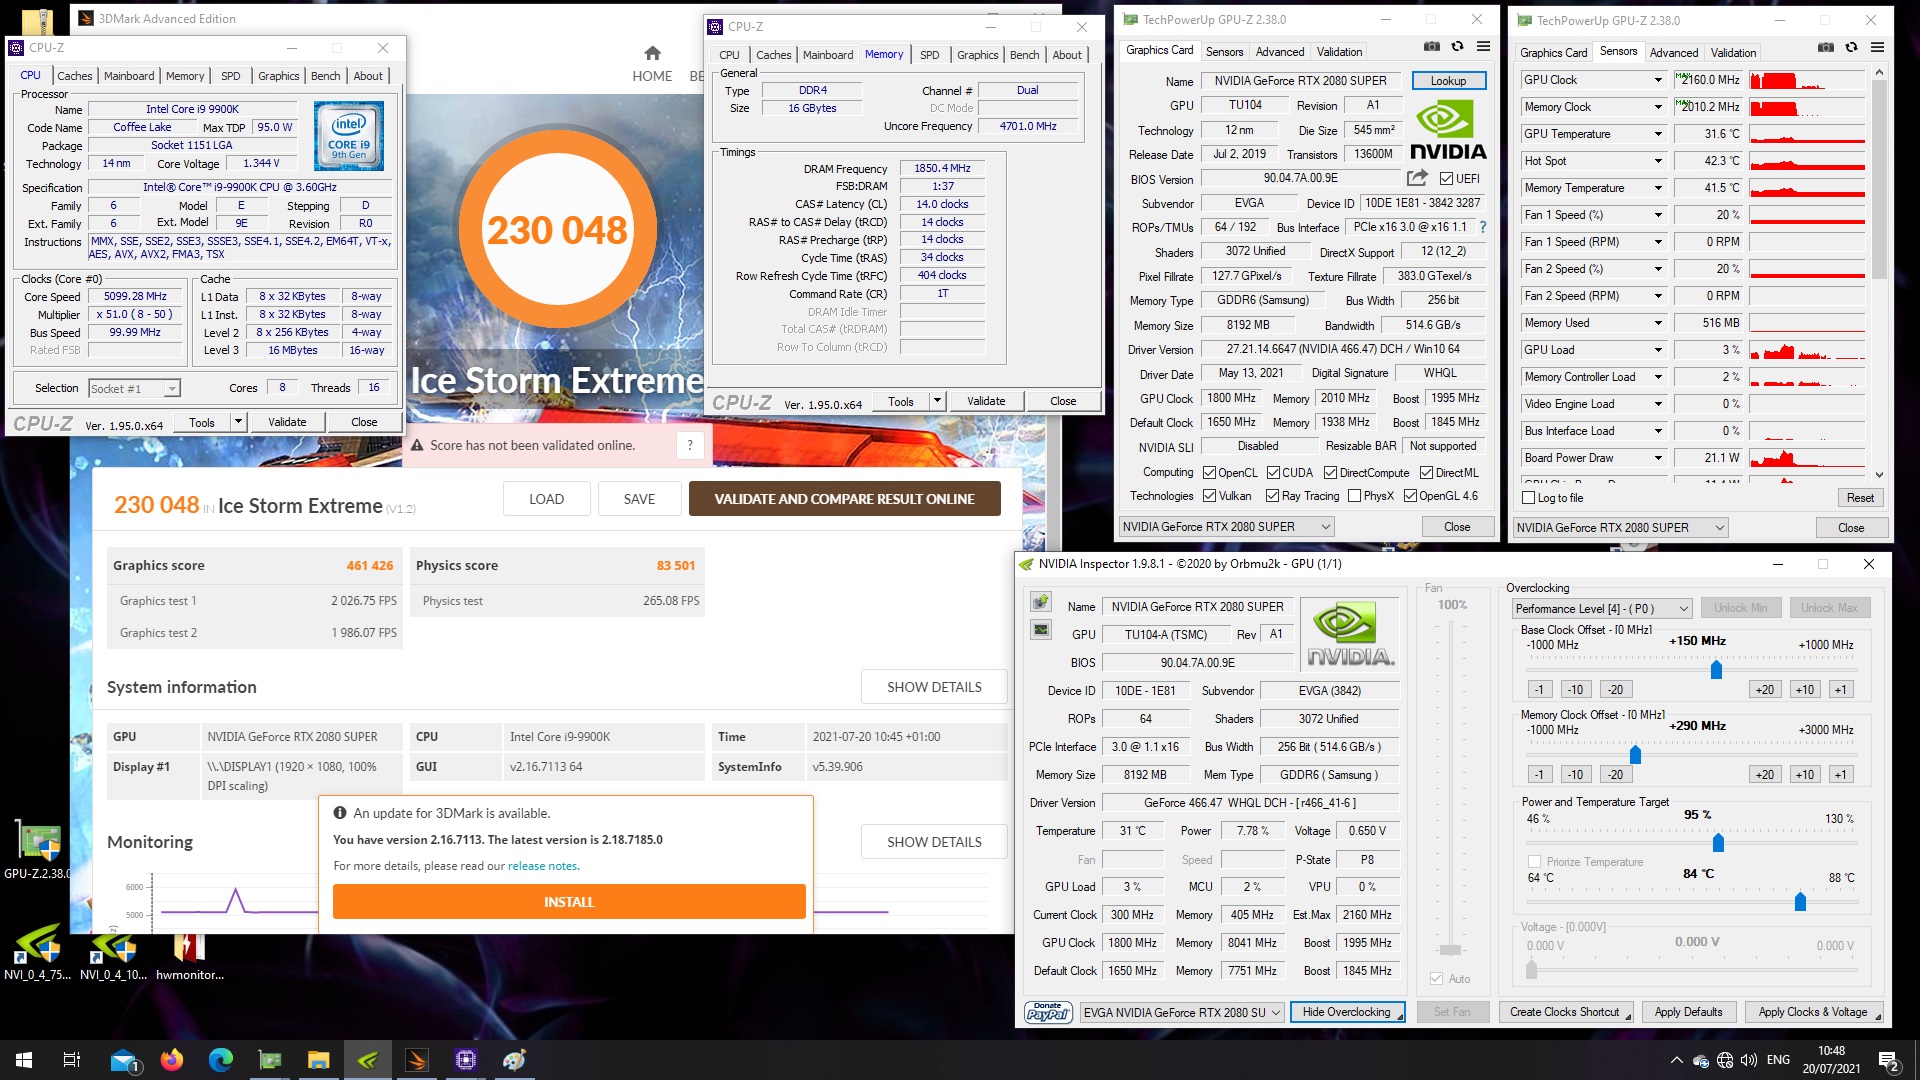Toggle the UEFI checkbox in GPU-Z
This screenshot has width=1920, height=1080.
click(x=1446, y=178)
